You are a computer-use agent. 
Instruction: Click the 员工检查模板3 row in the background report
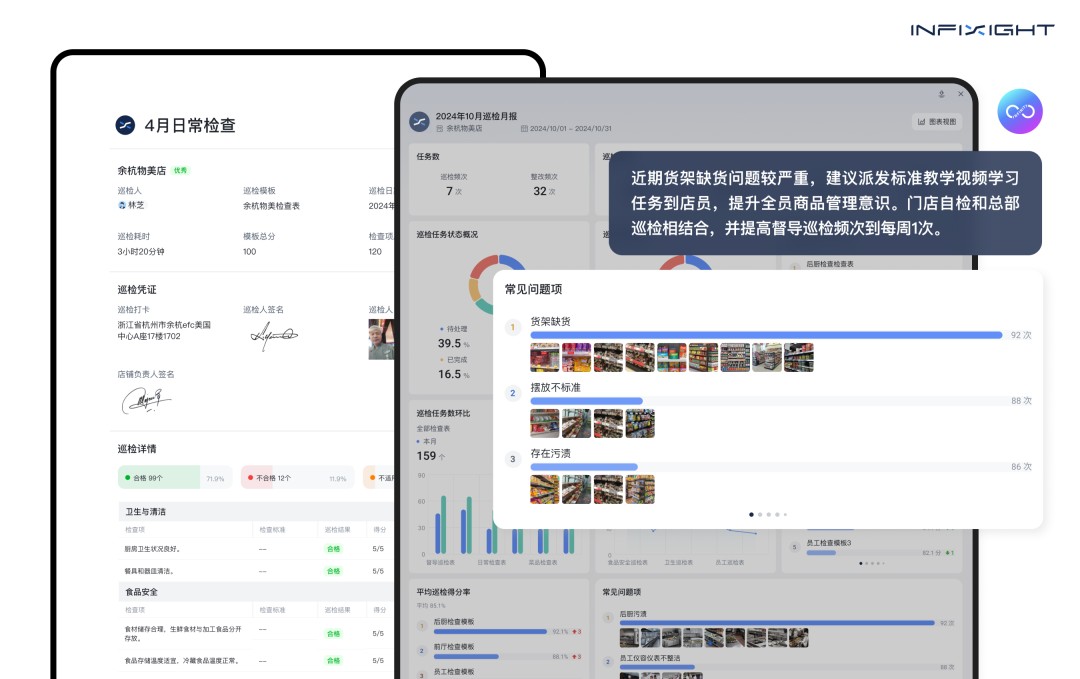pyautogui.click(x=871, y=547)
